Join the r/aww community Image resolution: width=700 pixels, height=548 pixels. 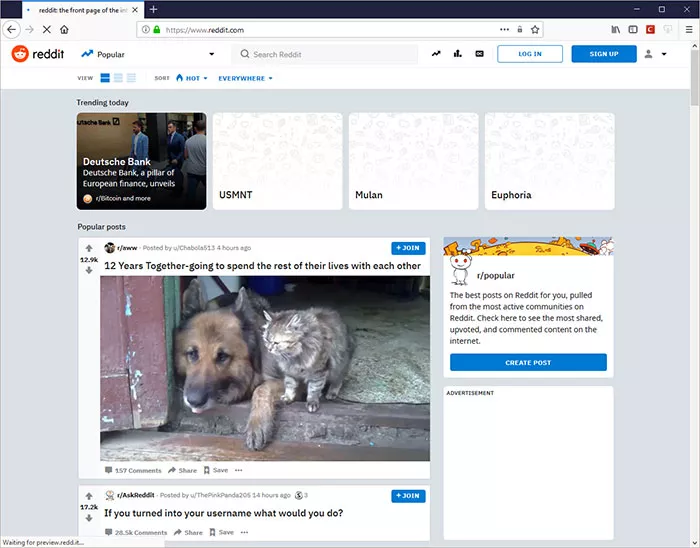click(x=408, y=248)
